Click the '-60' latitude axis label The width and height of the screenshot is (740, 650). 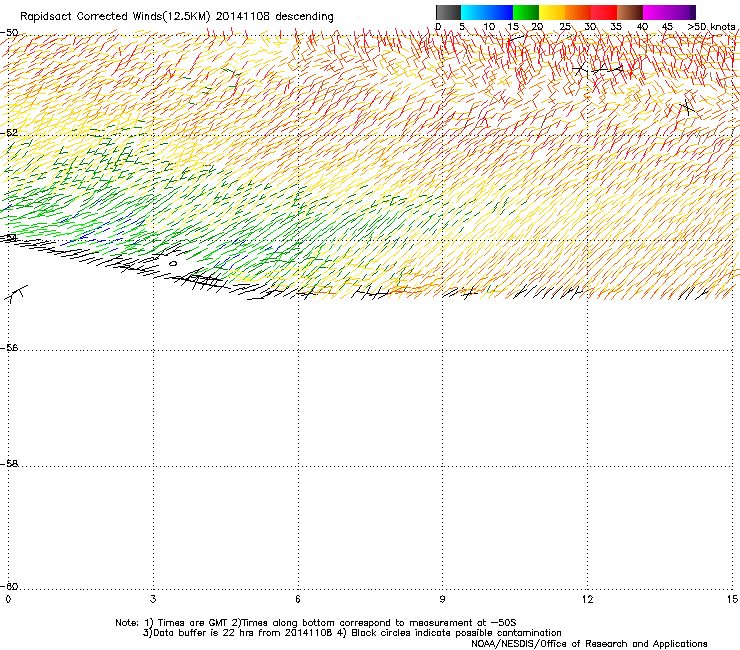pyautogui.click(x=10, y=586)
